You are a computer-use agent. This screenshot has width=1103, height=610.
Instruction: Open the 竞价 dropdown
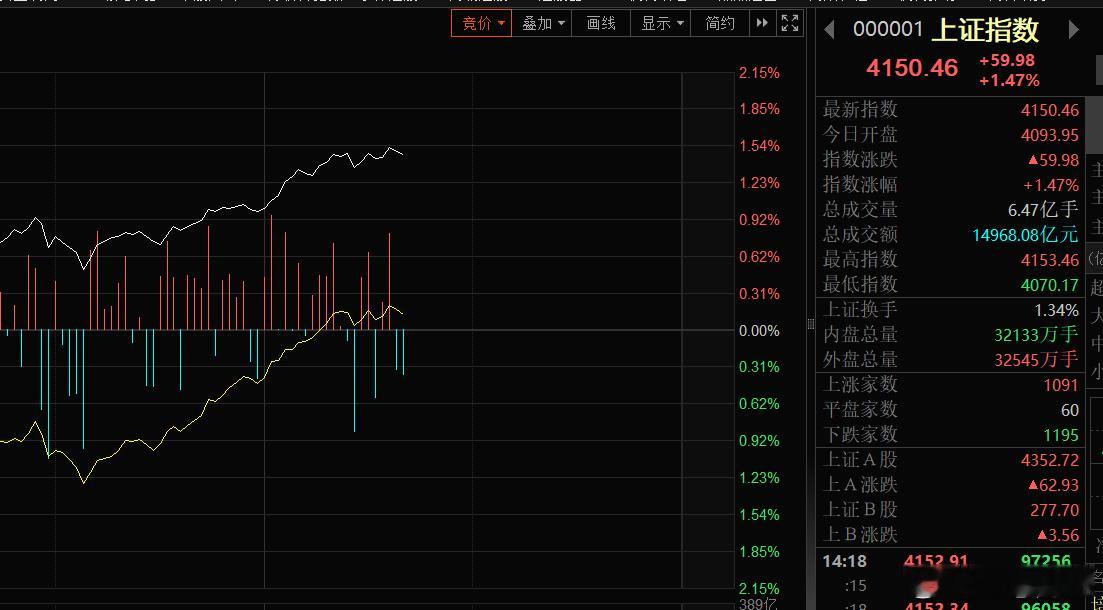point(481,23)
